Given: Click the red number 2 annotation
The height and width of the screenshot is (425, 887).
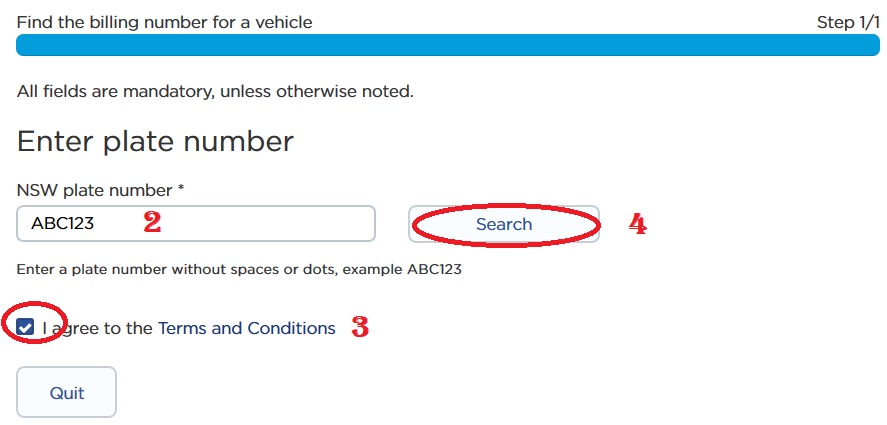Looking at the screenshot, I should (152, 222).
